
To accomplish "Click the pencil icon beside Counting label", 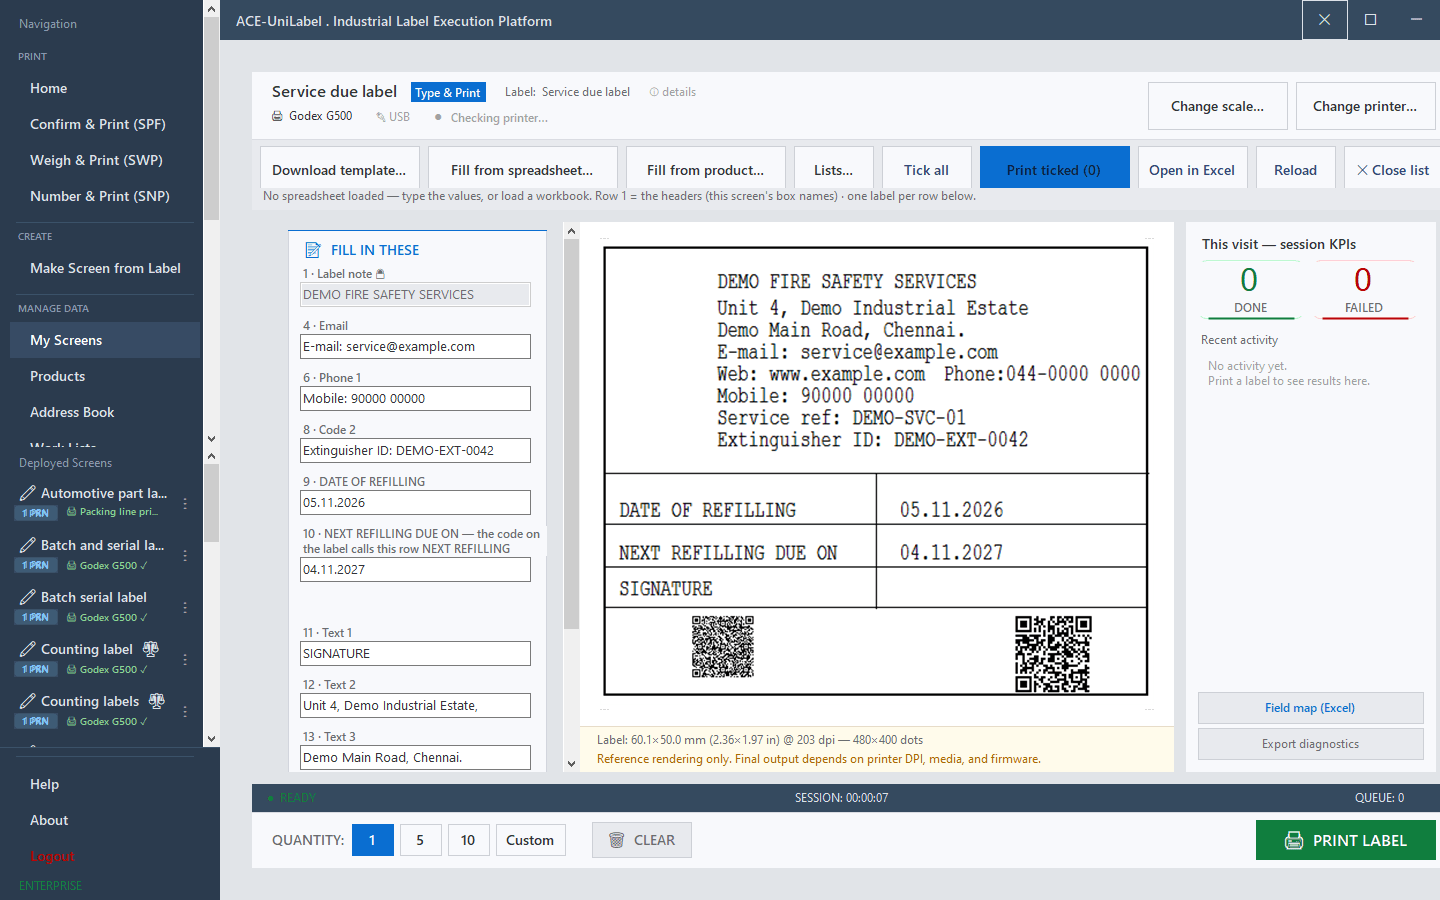I will tap(28, 649).
